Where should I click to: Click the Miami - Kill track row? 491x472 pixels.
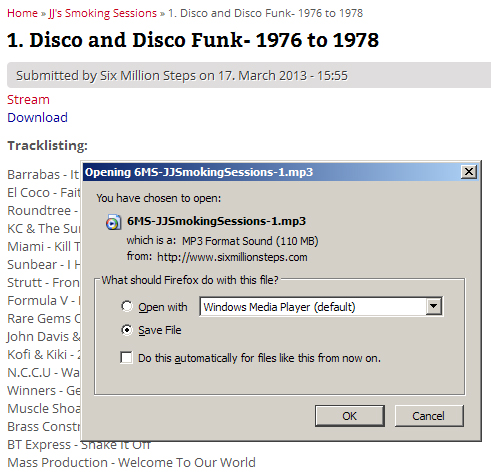pos(44,246)
